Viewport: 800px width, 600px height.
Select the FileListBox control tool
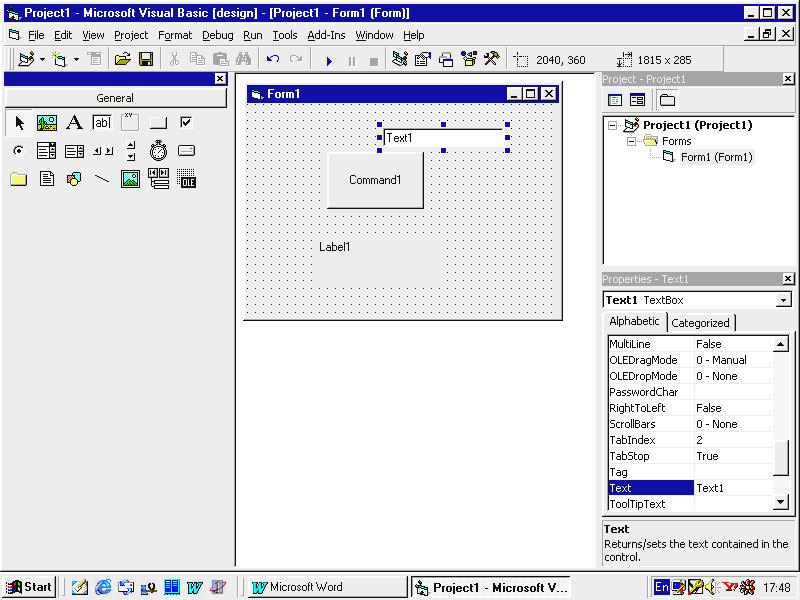coord(46,179)
